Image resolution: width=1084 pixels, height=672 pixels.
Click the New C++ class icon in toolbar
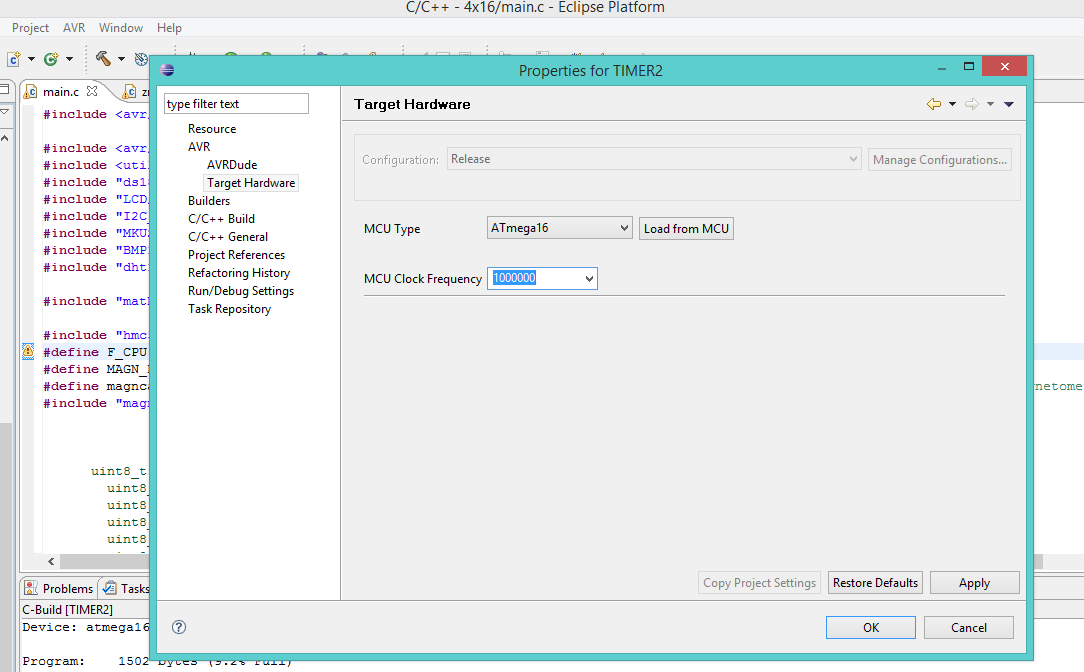pyautogui.click(x=51, y=59)
